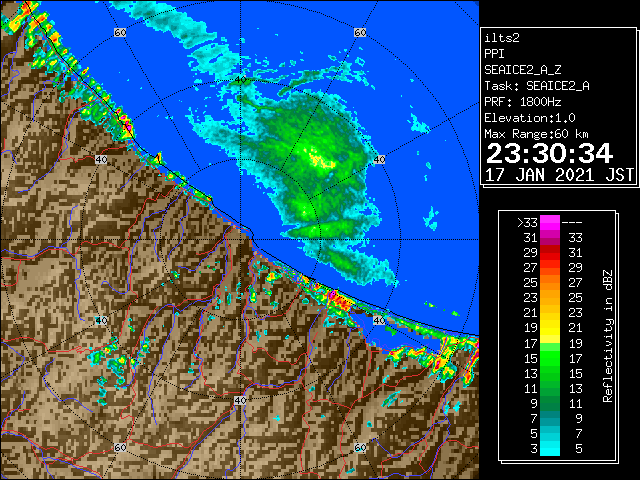Click the yellow core of the offshore echo

pyautogui.click(x=320, y=159)
